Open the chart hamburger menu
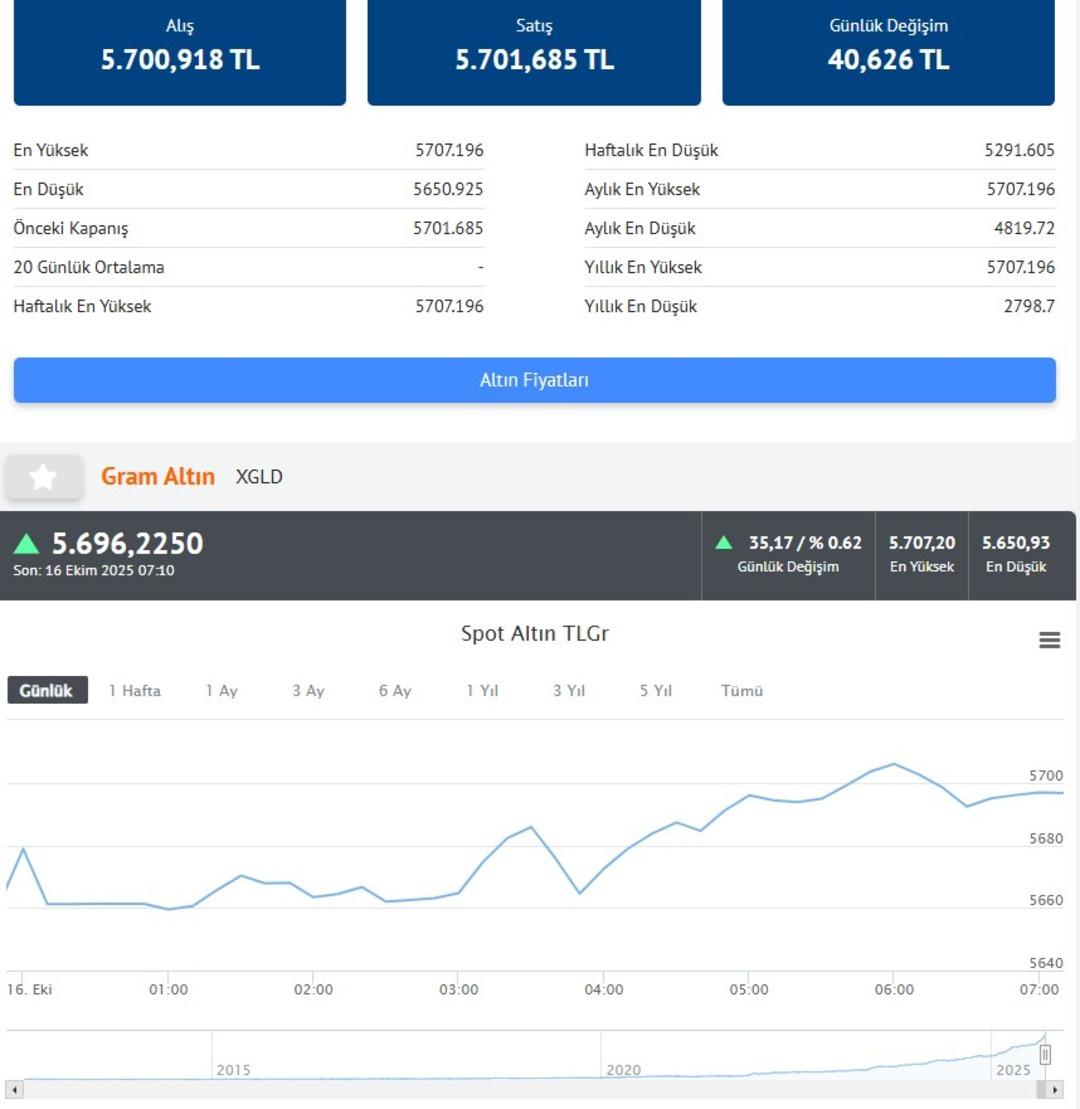Viewport: 1080px width, 1109px height. point(1049,640)
